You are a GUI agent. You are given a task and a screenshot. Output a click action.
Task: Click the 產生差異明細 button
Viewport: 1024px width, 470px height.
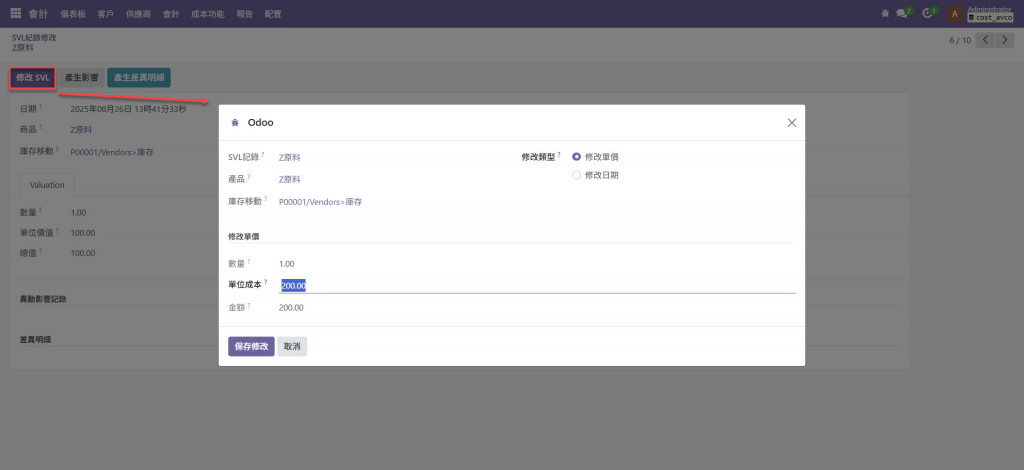(138, 78)
